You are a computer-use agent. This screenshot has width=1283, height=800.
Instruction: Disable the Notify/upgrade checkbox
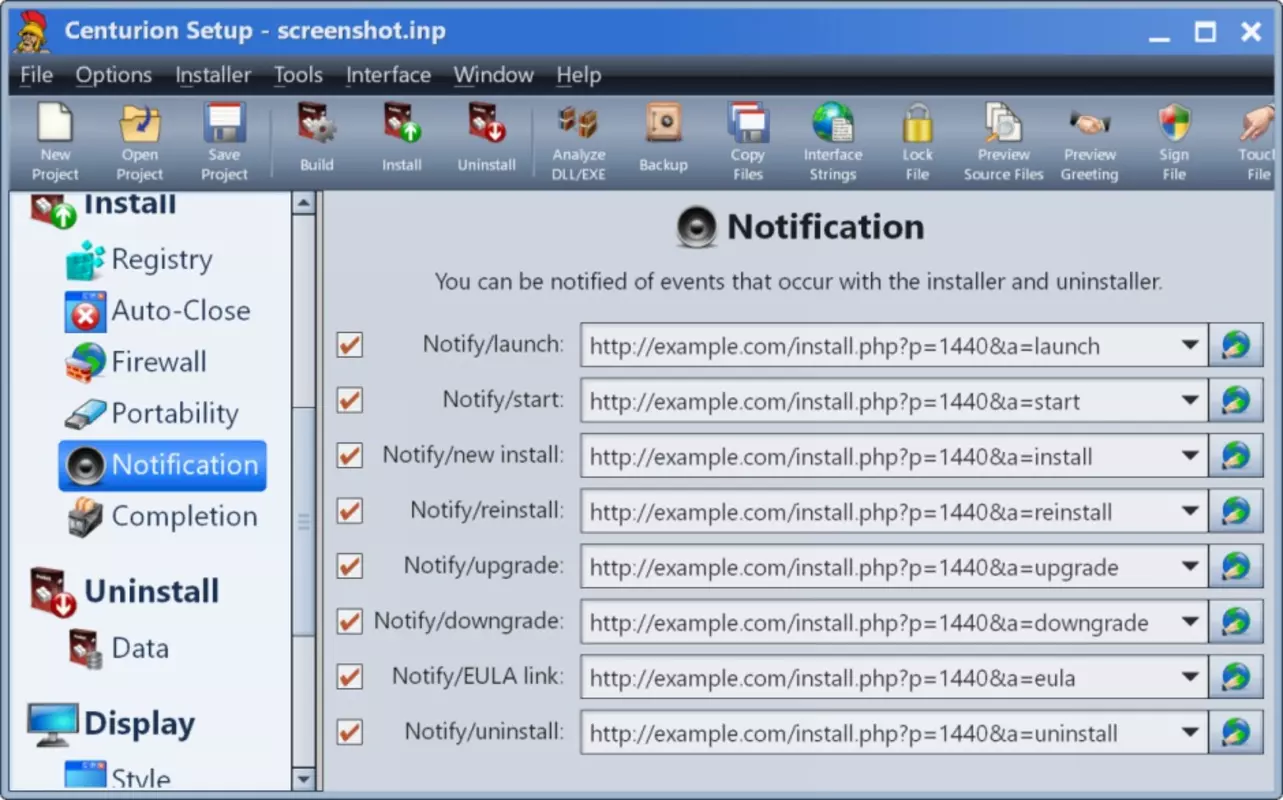(349, 566)
